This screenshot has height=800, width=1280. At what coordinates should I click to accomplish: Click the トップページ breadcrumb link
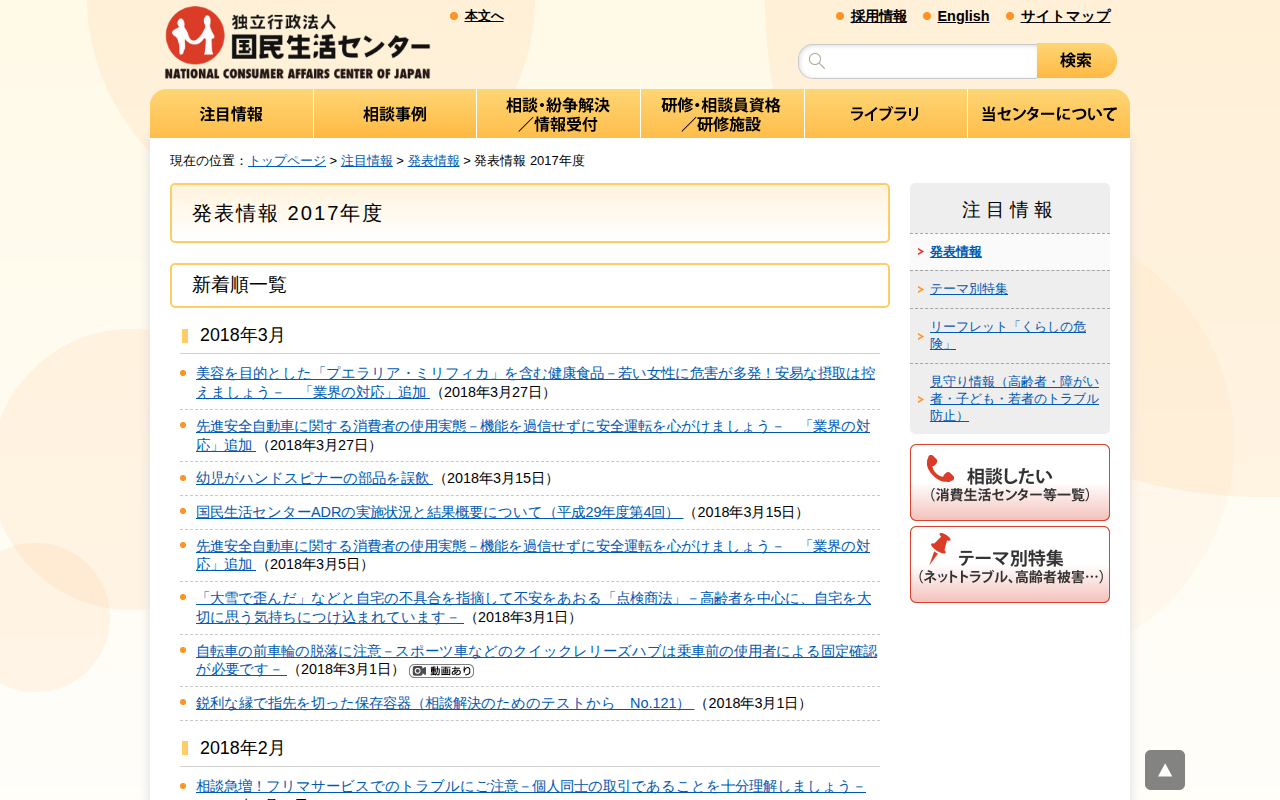click(x=287, y=161)
